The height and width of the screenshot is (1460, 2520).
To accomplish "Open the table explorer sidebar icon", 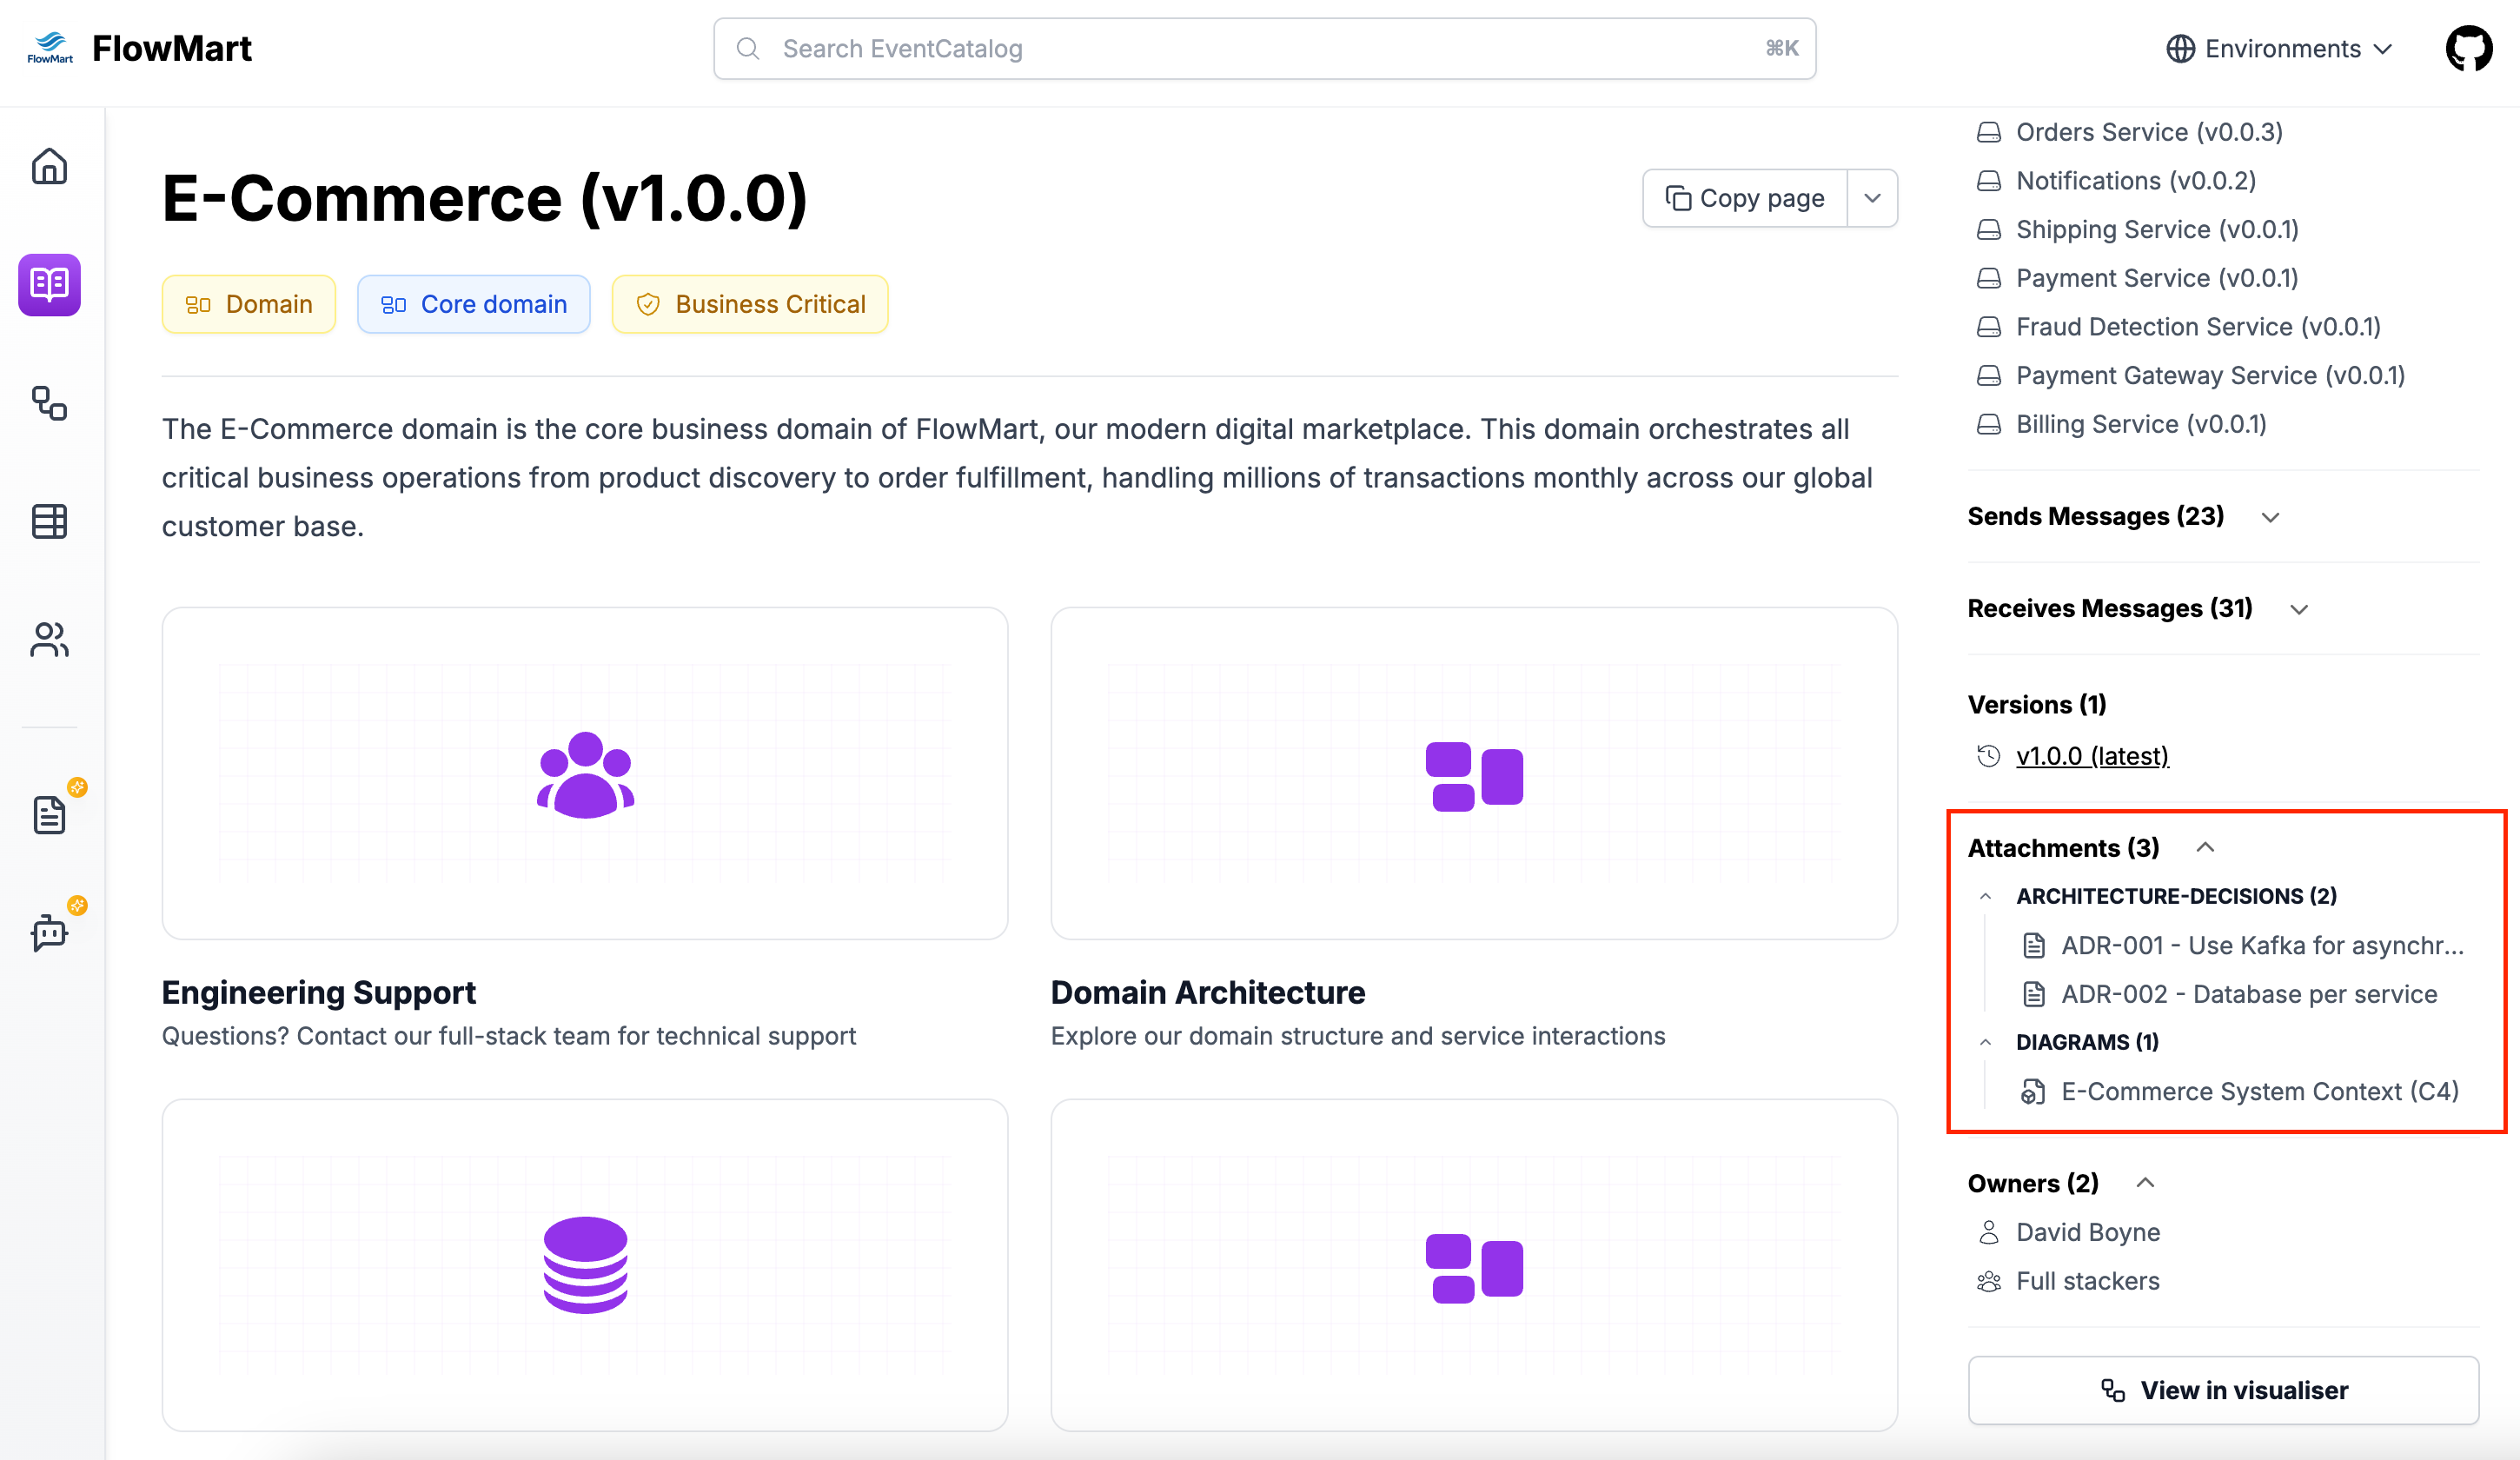I will [x=49, y=521].
